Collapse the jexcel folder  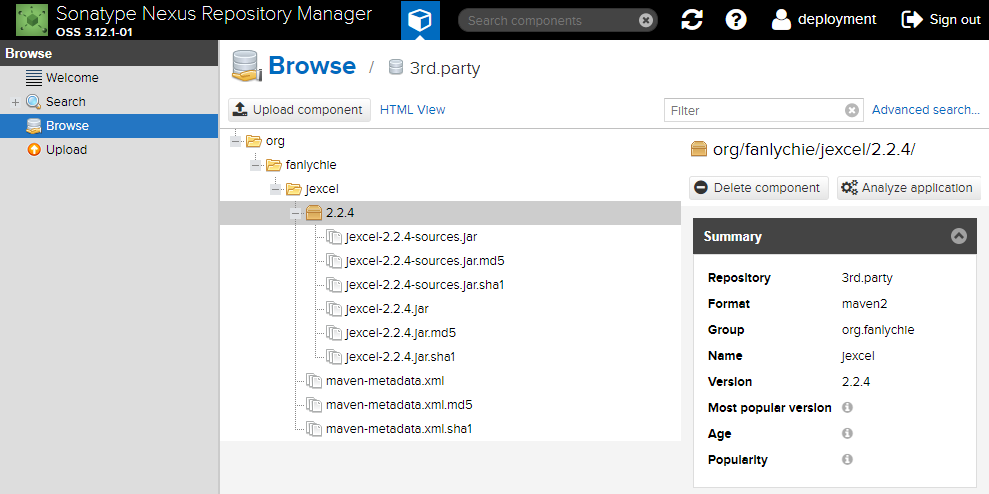click(x=276, y=189)
